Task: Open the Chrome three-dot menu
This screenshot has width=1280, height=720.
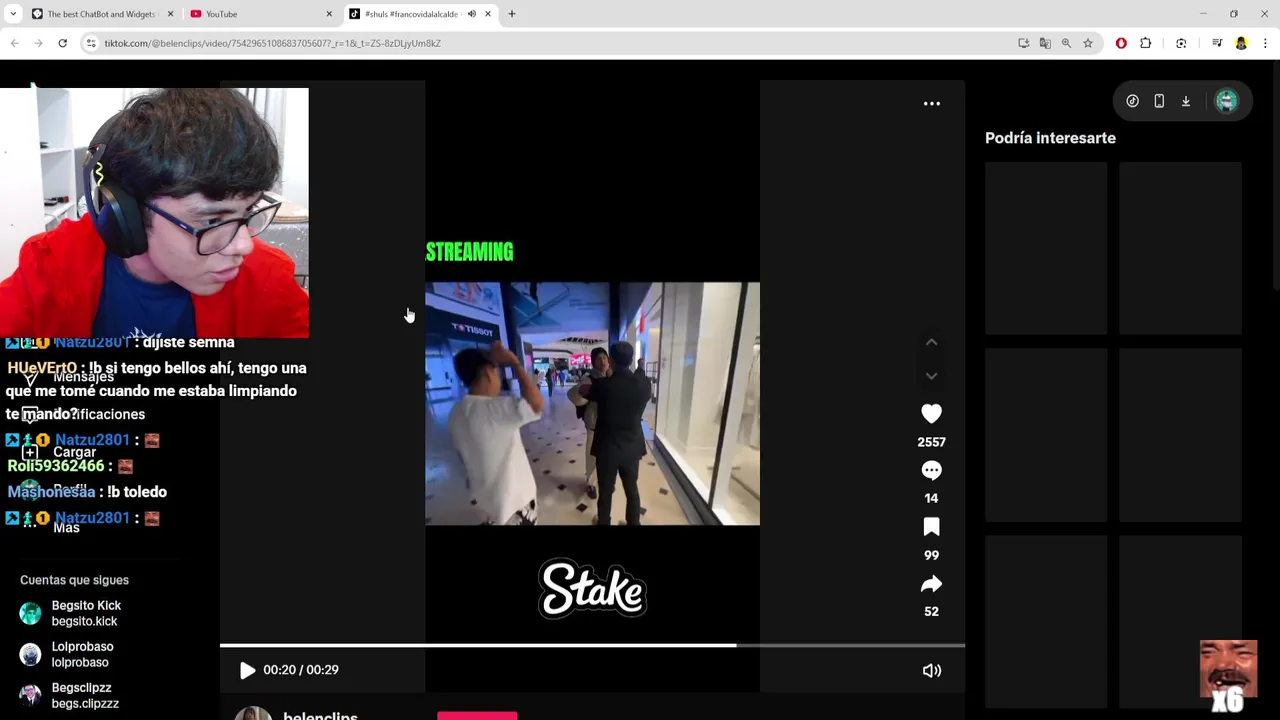Action: tap(1265, 43)
